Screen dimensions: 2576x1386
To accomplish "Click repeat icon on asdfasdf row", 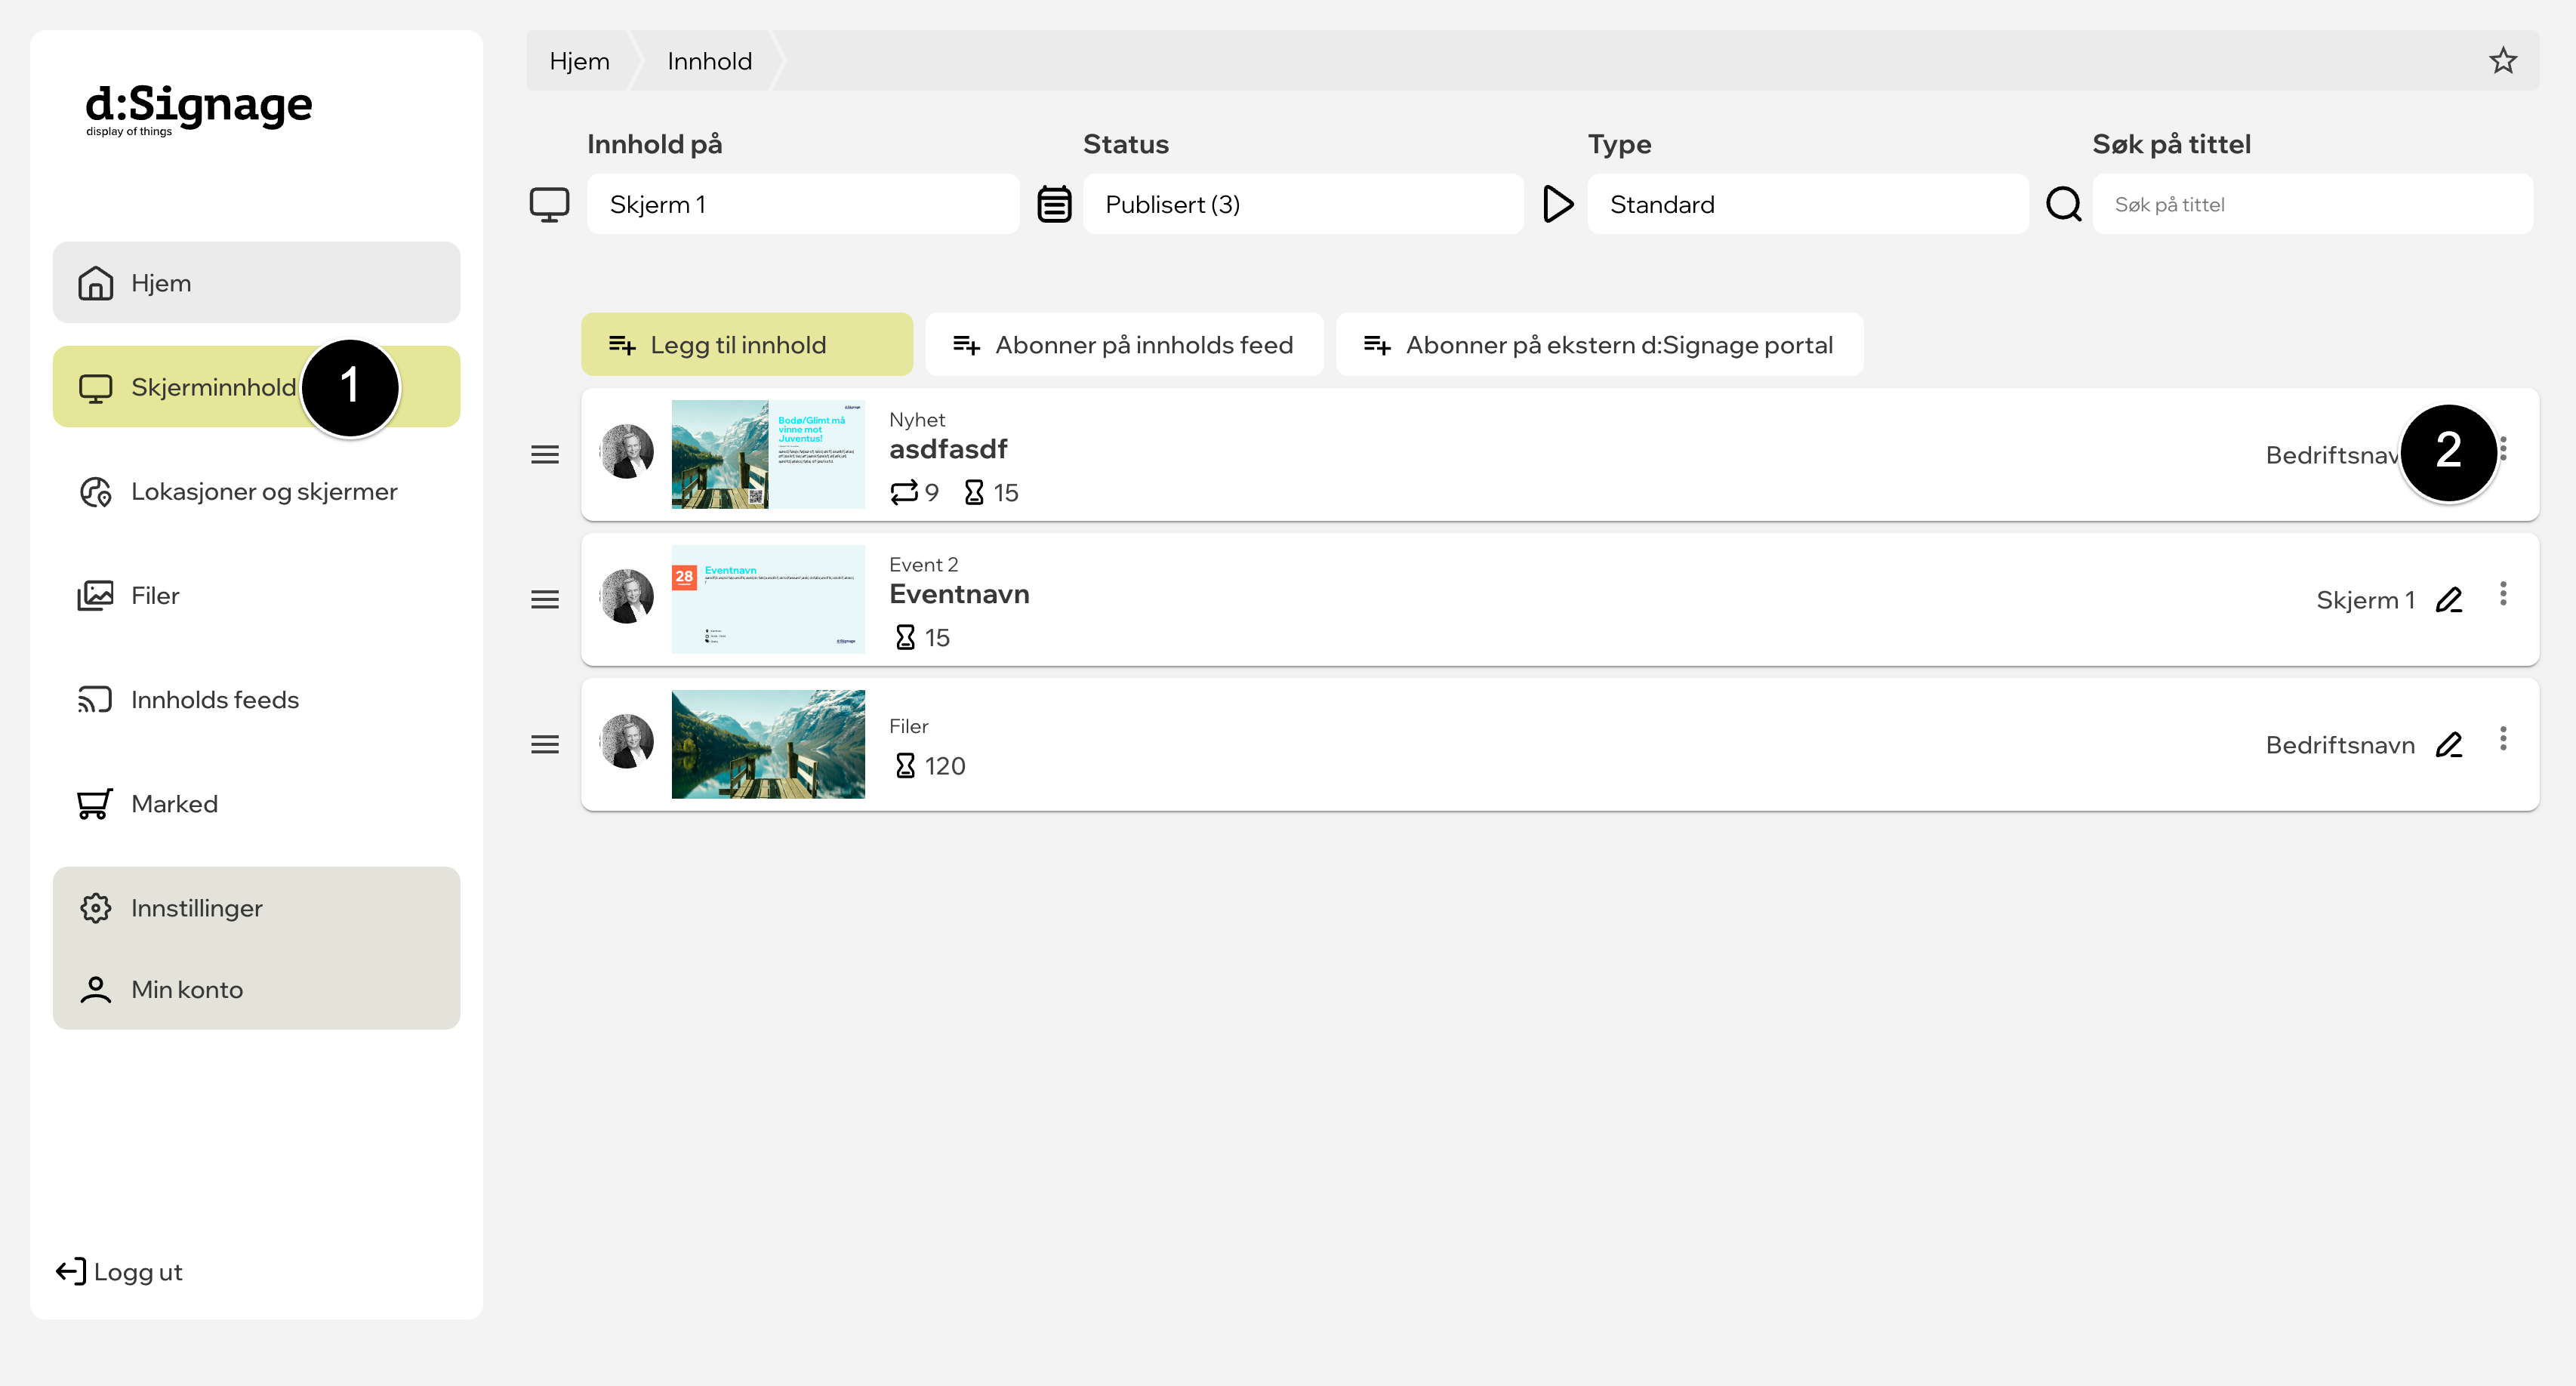I will (x=903, y=492).
